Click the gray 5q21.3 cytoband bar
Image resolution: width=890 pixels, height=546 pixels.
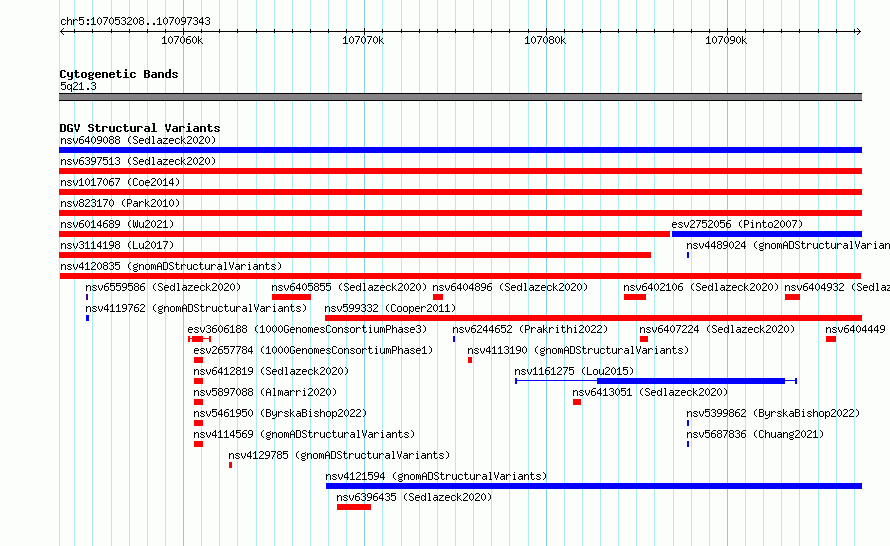(x=460, y=97)
